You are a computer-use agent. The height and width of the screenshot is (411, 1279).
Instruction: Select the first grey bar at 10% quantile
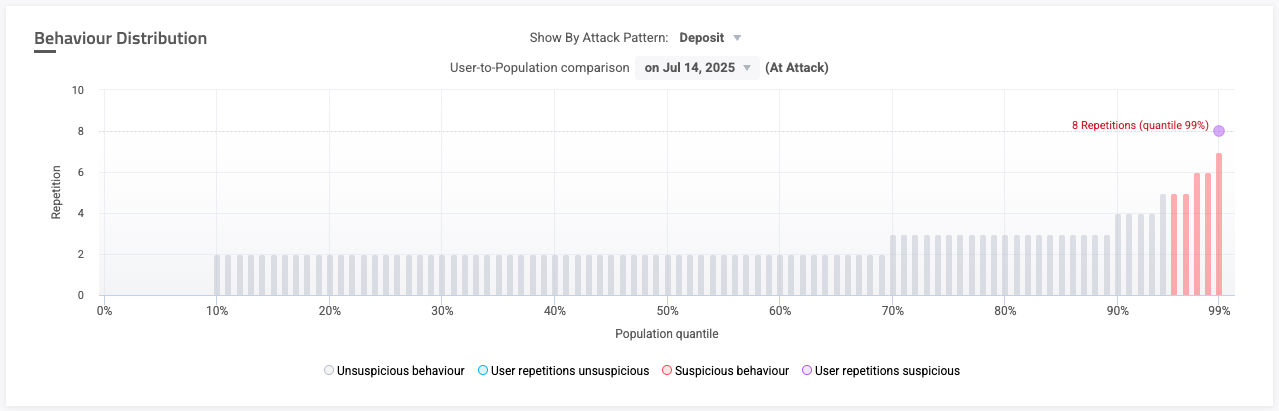[x=217, y=275]
